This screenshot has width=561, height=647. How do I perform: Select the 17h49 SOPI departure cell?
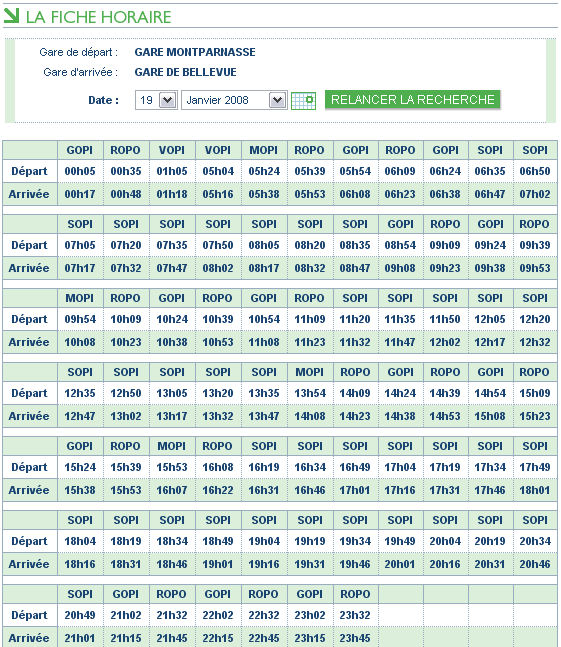point(535,467)
